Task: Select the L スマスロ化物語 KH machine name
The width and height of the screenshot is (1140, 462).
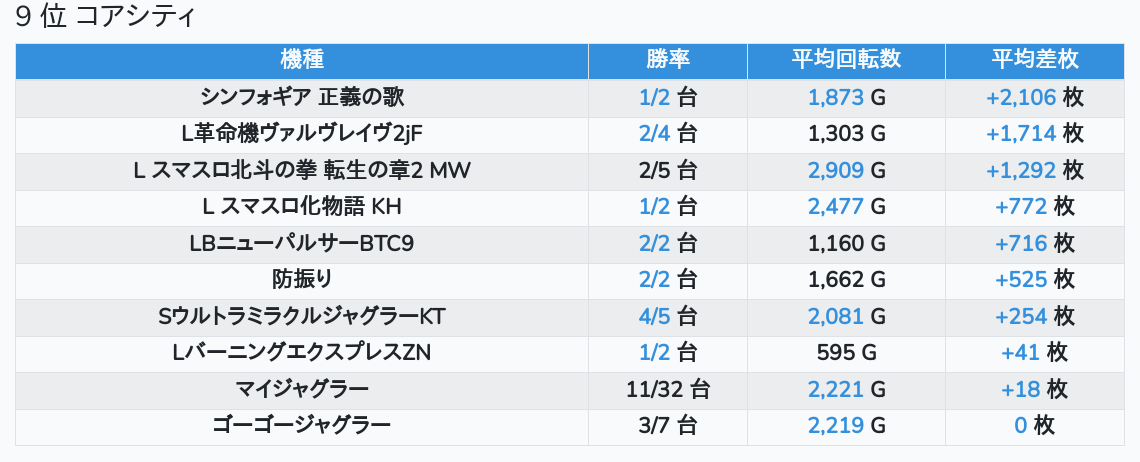Action: pyautogui.click(x=302, y=207)
